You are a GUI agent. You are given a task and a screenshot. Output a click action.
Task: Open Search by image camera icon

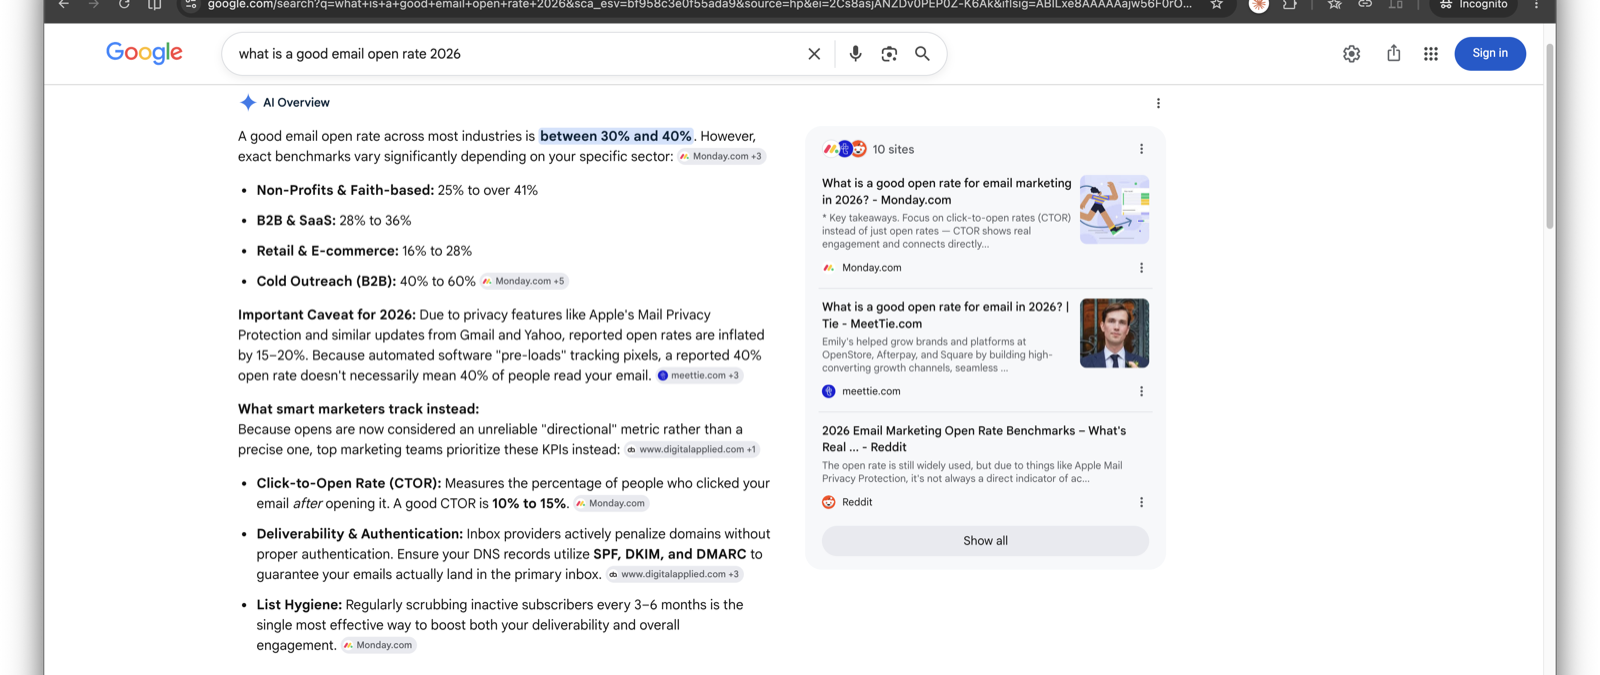click(x=889, y=54)
